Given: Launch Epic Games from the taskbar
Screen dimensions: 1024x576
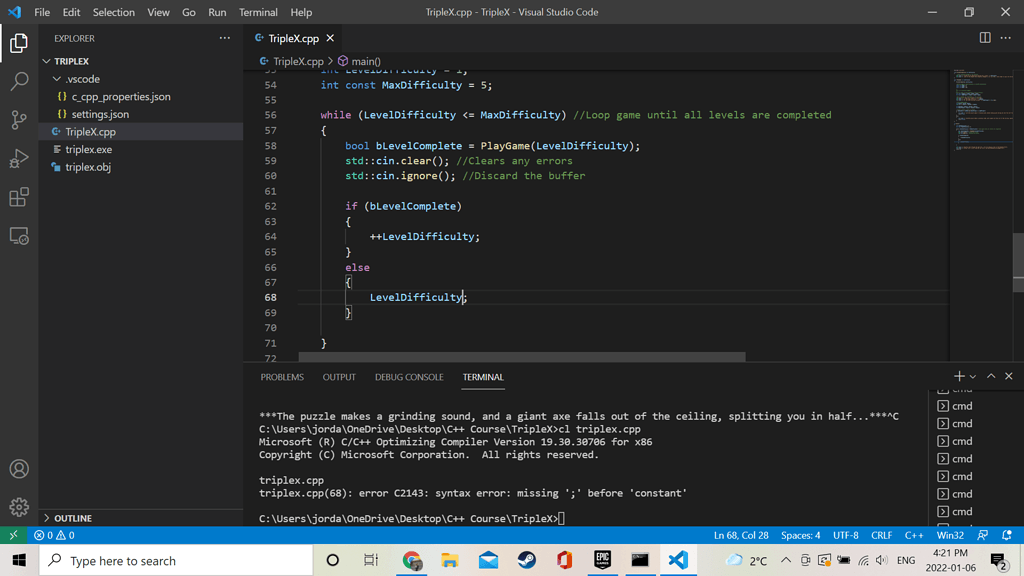Looking at the screenshot, I should pyautogui.click(x=602, y=560).
